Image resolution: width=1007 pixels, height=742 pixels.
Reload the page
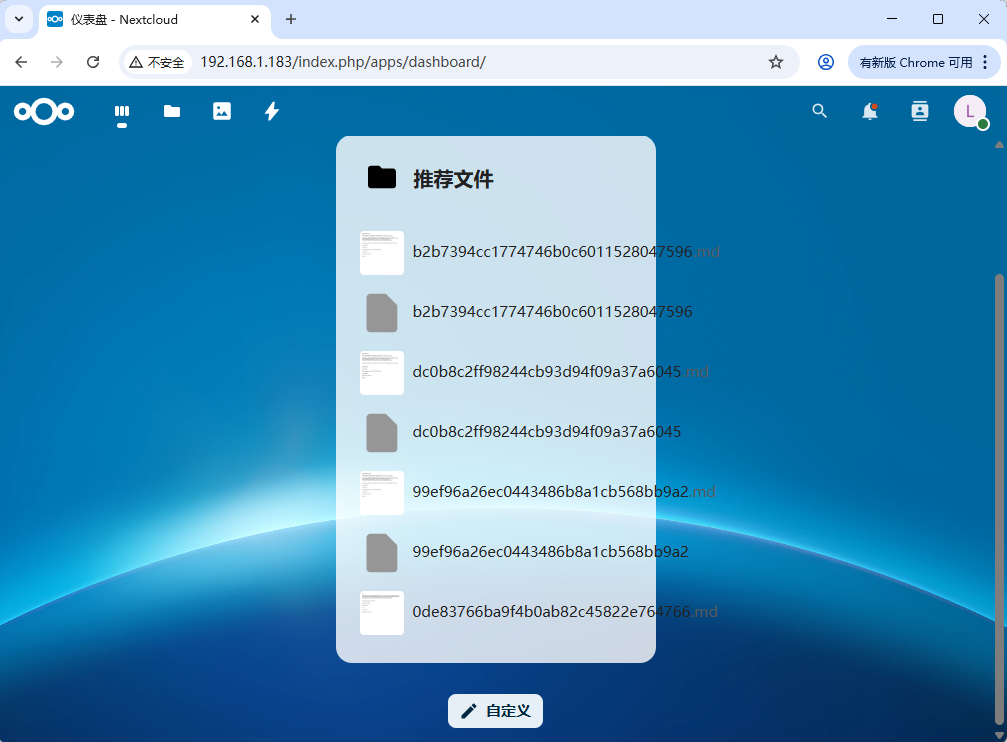point(93,62)
